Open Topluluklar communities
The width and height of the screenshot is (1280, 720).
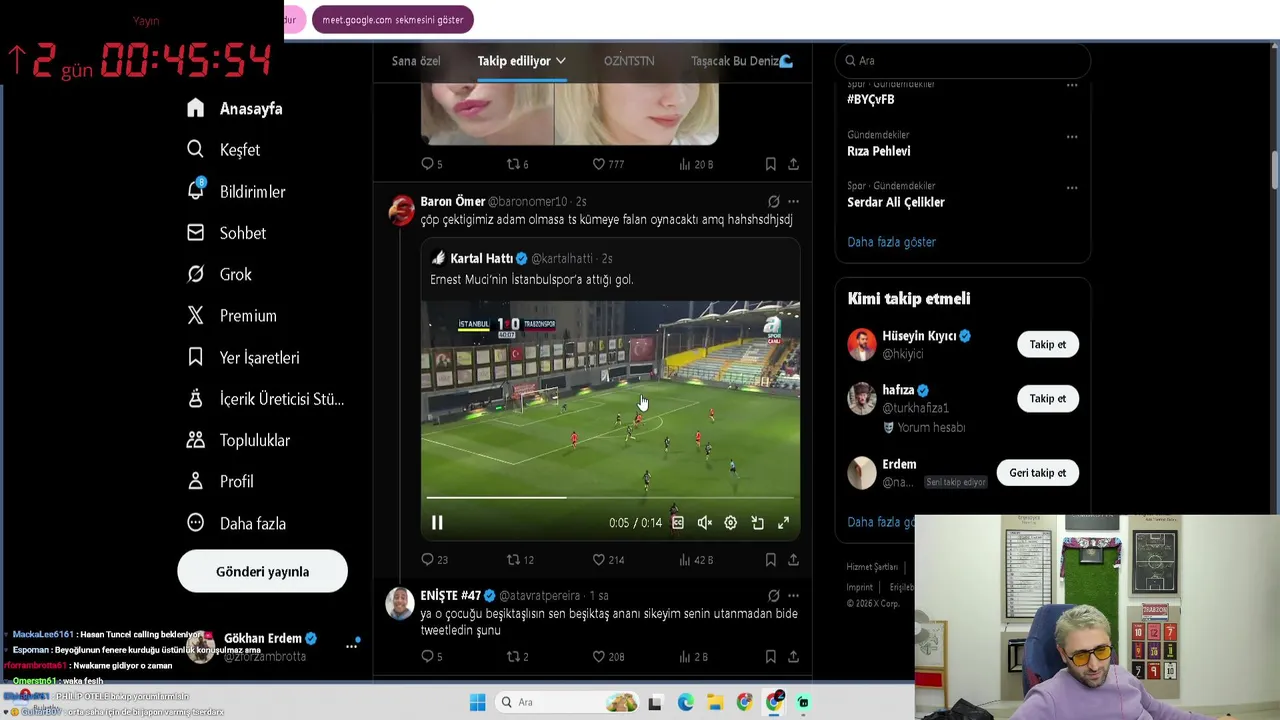(239, 440)
